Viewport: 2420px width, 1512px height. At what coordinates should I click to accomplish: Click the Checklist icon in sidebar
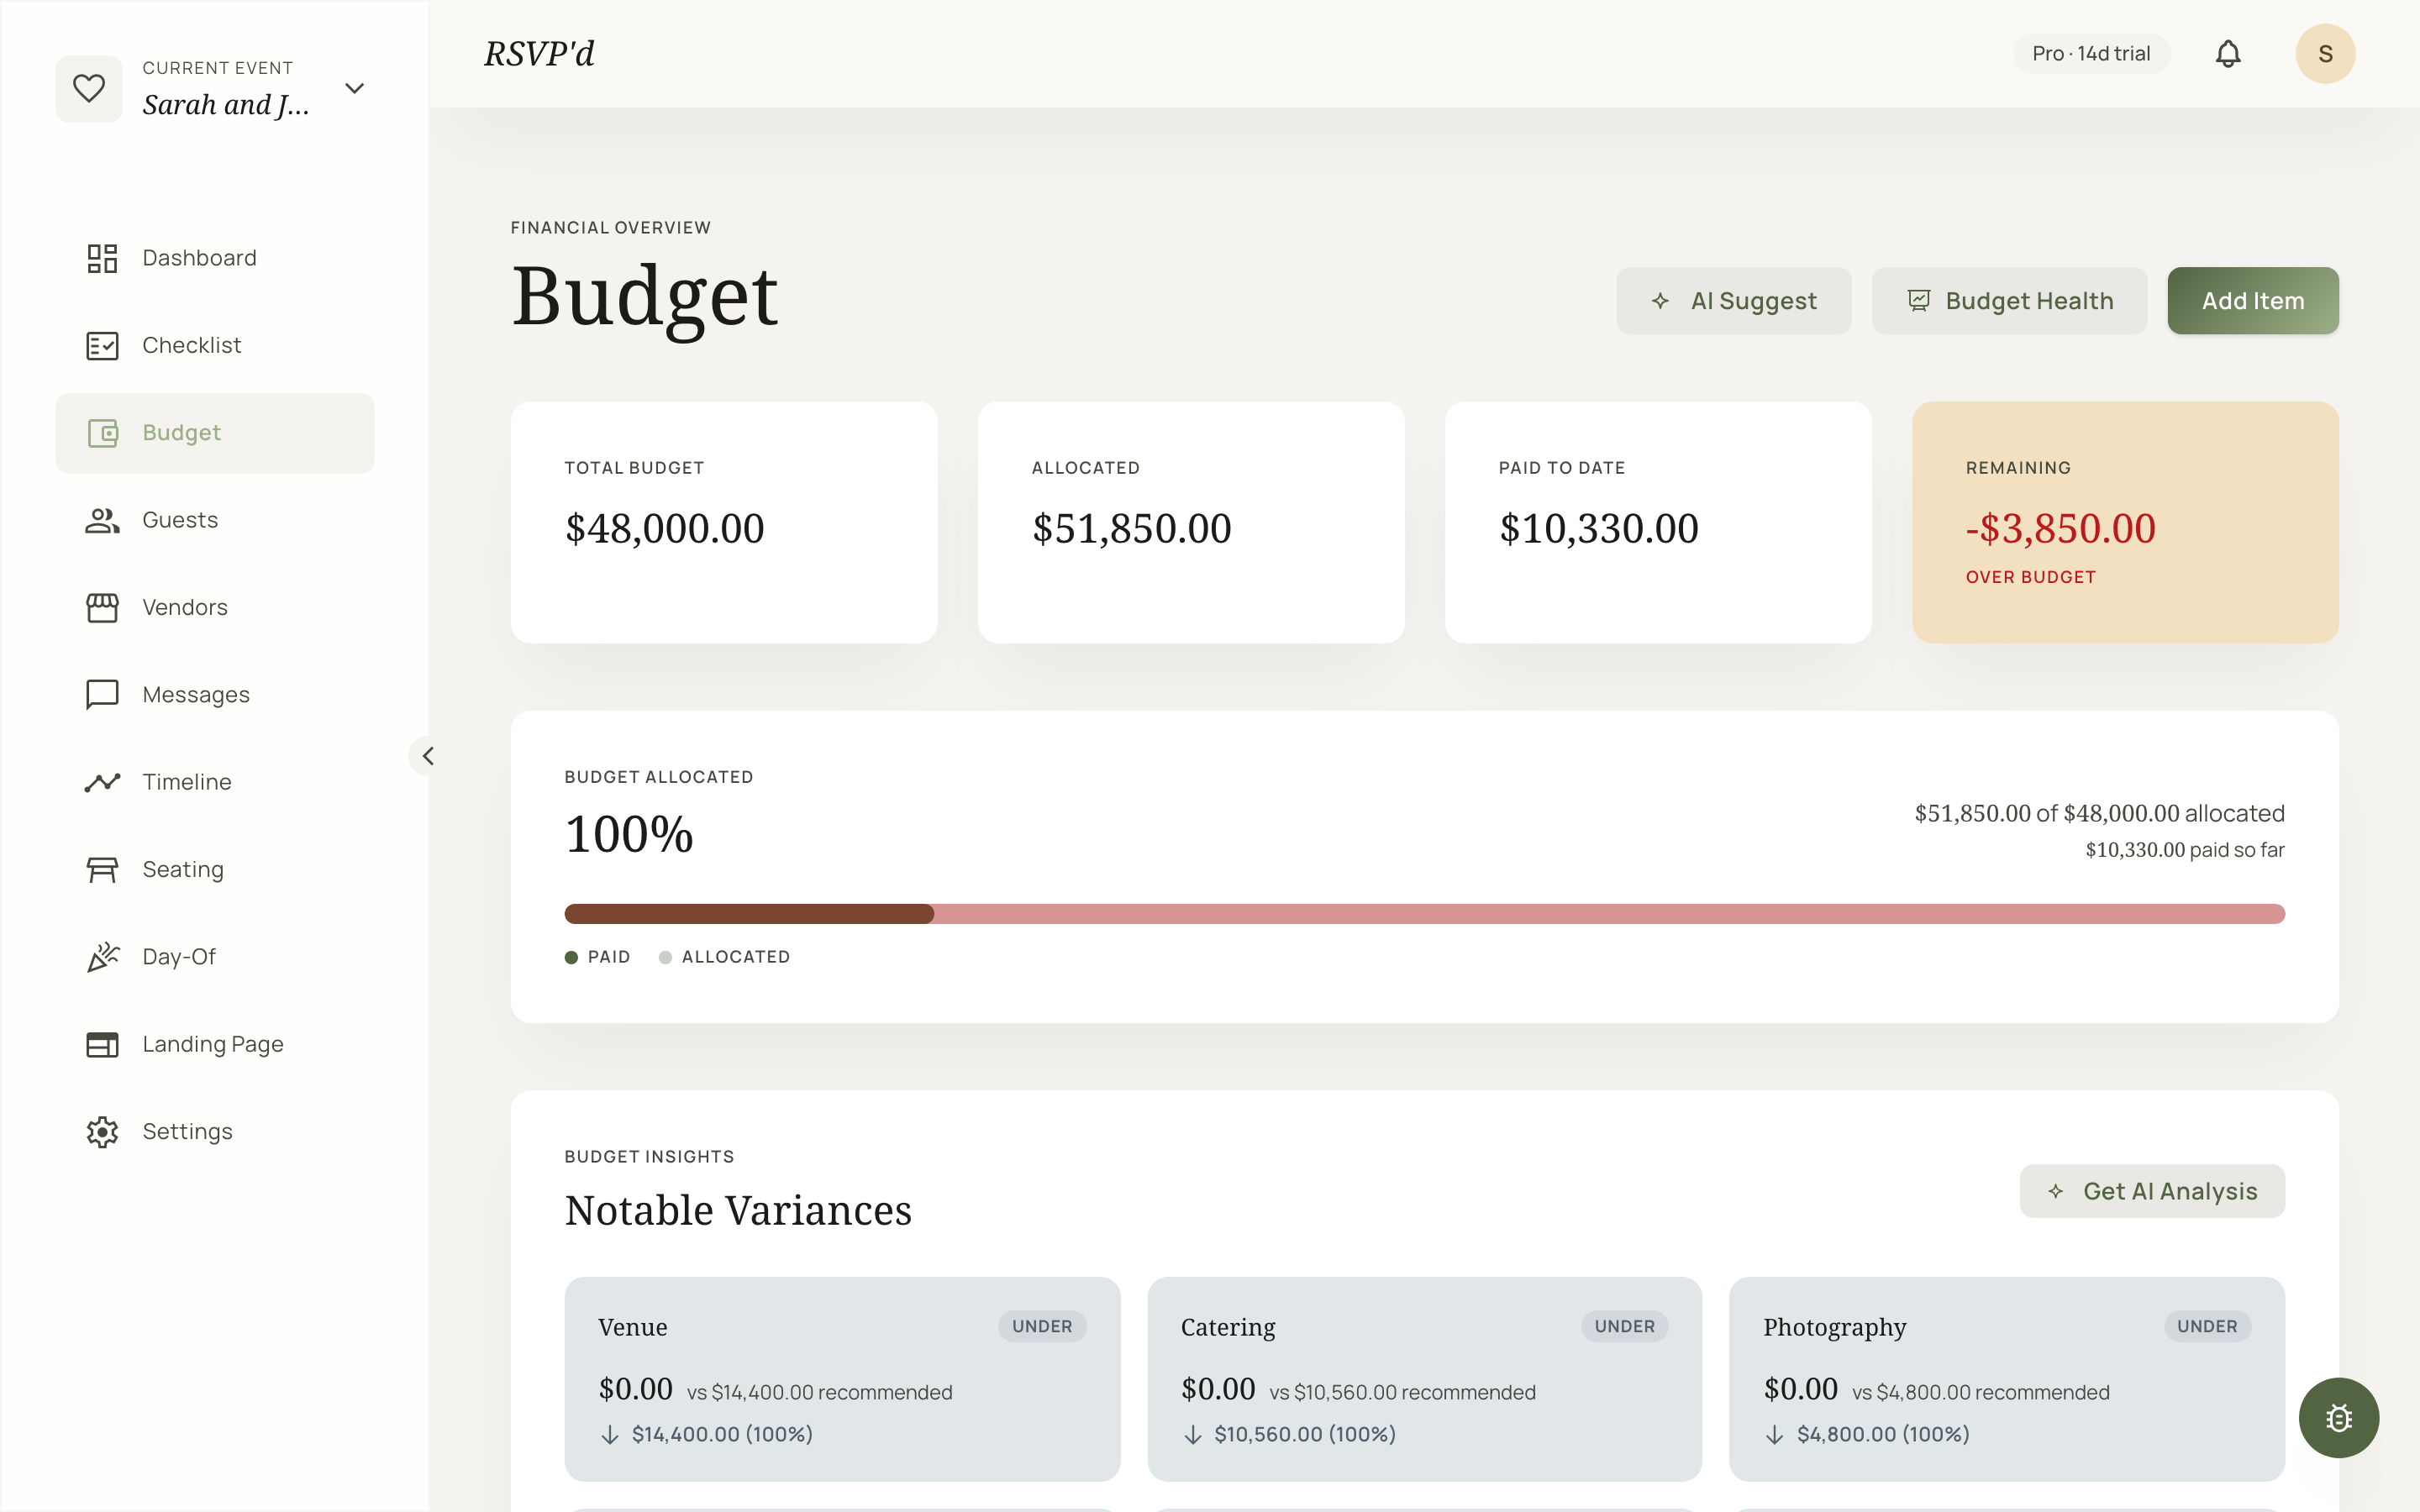click(x=102, y=345)
